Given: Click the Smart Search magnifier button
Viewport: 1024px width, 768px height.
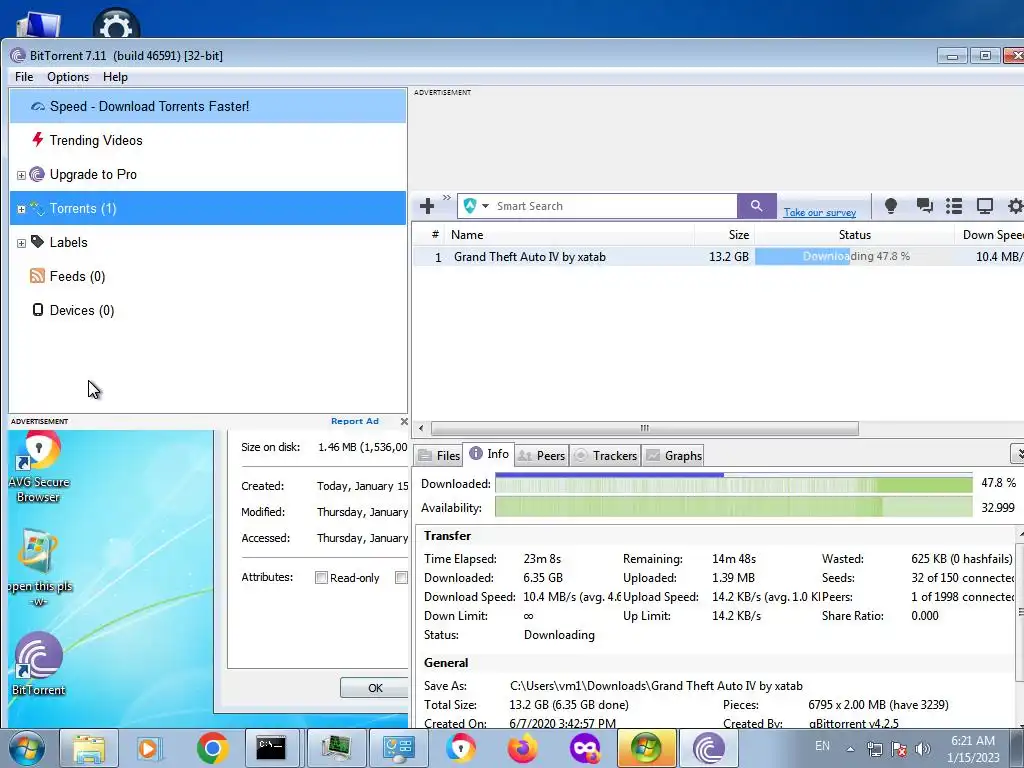Looking at the screenshot, I should (x=756, y=206).
